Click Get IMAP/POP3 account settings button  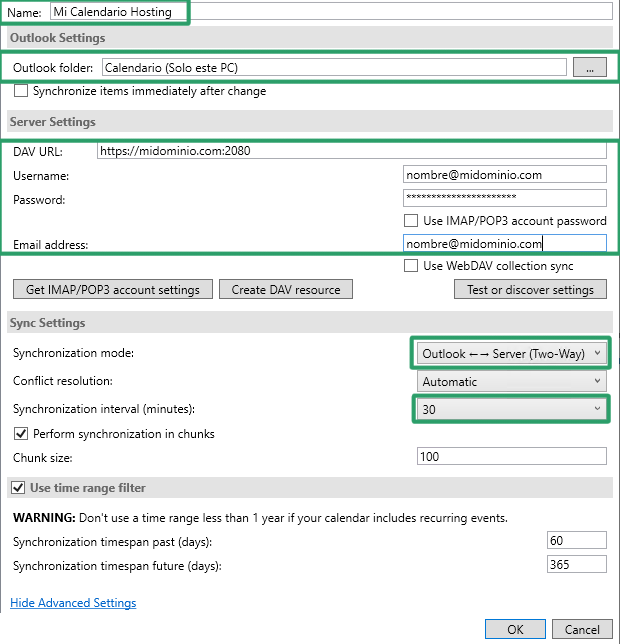coord(112,290)
